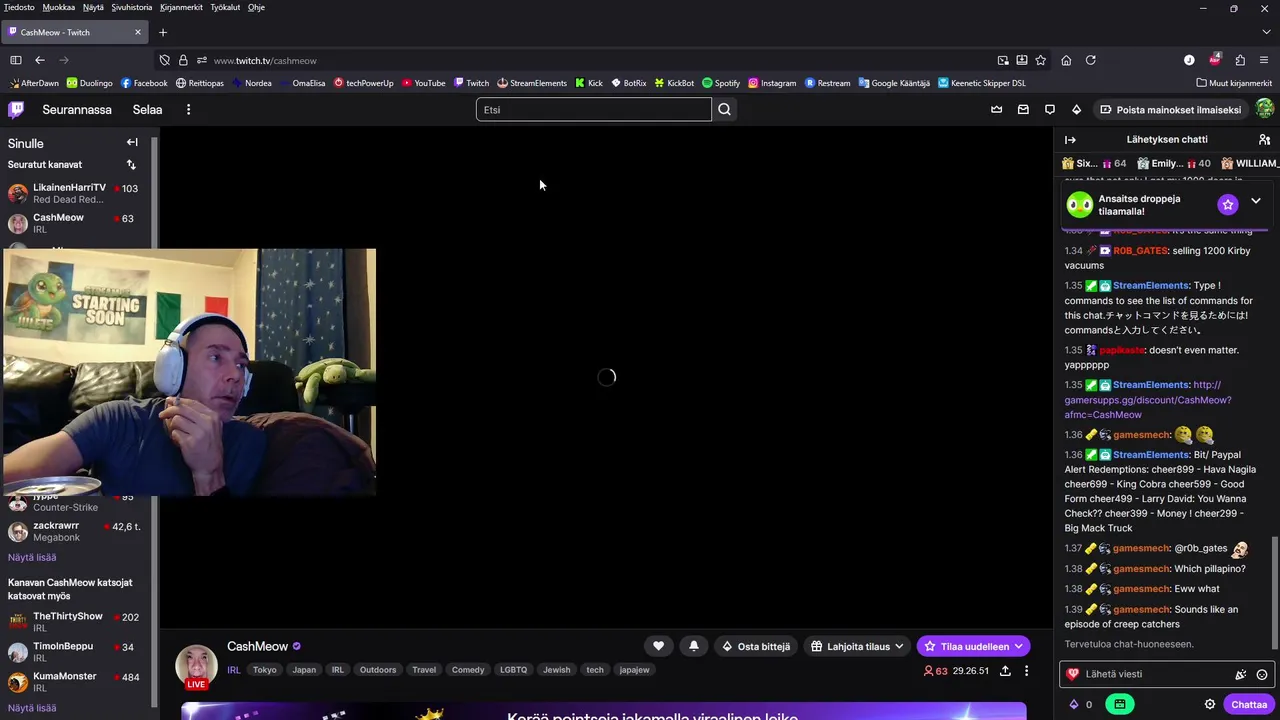The image size is (1280, 720).
Task: Go to Firefox home page icon
Action: click(1066, 60)
